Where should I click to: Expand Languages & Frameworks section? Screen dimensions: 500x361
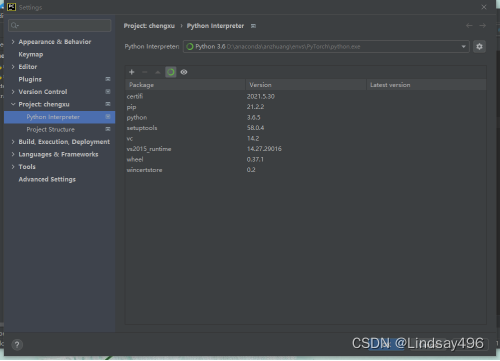pos(13,154)
